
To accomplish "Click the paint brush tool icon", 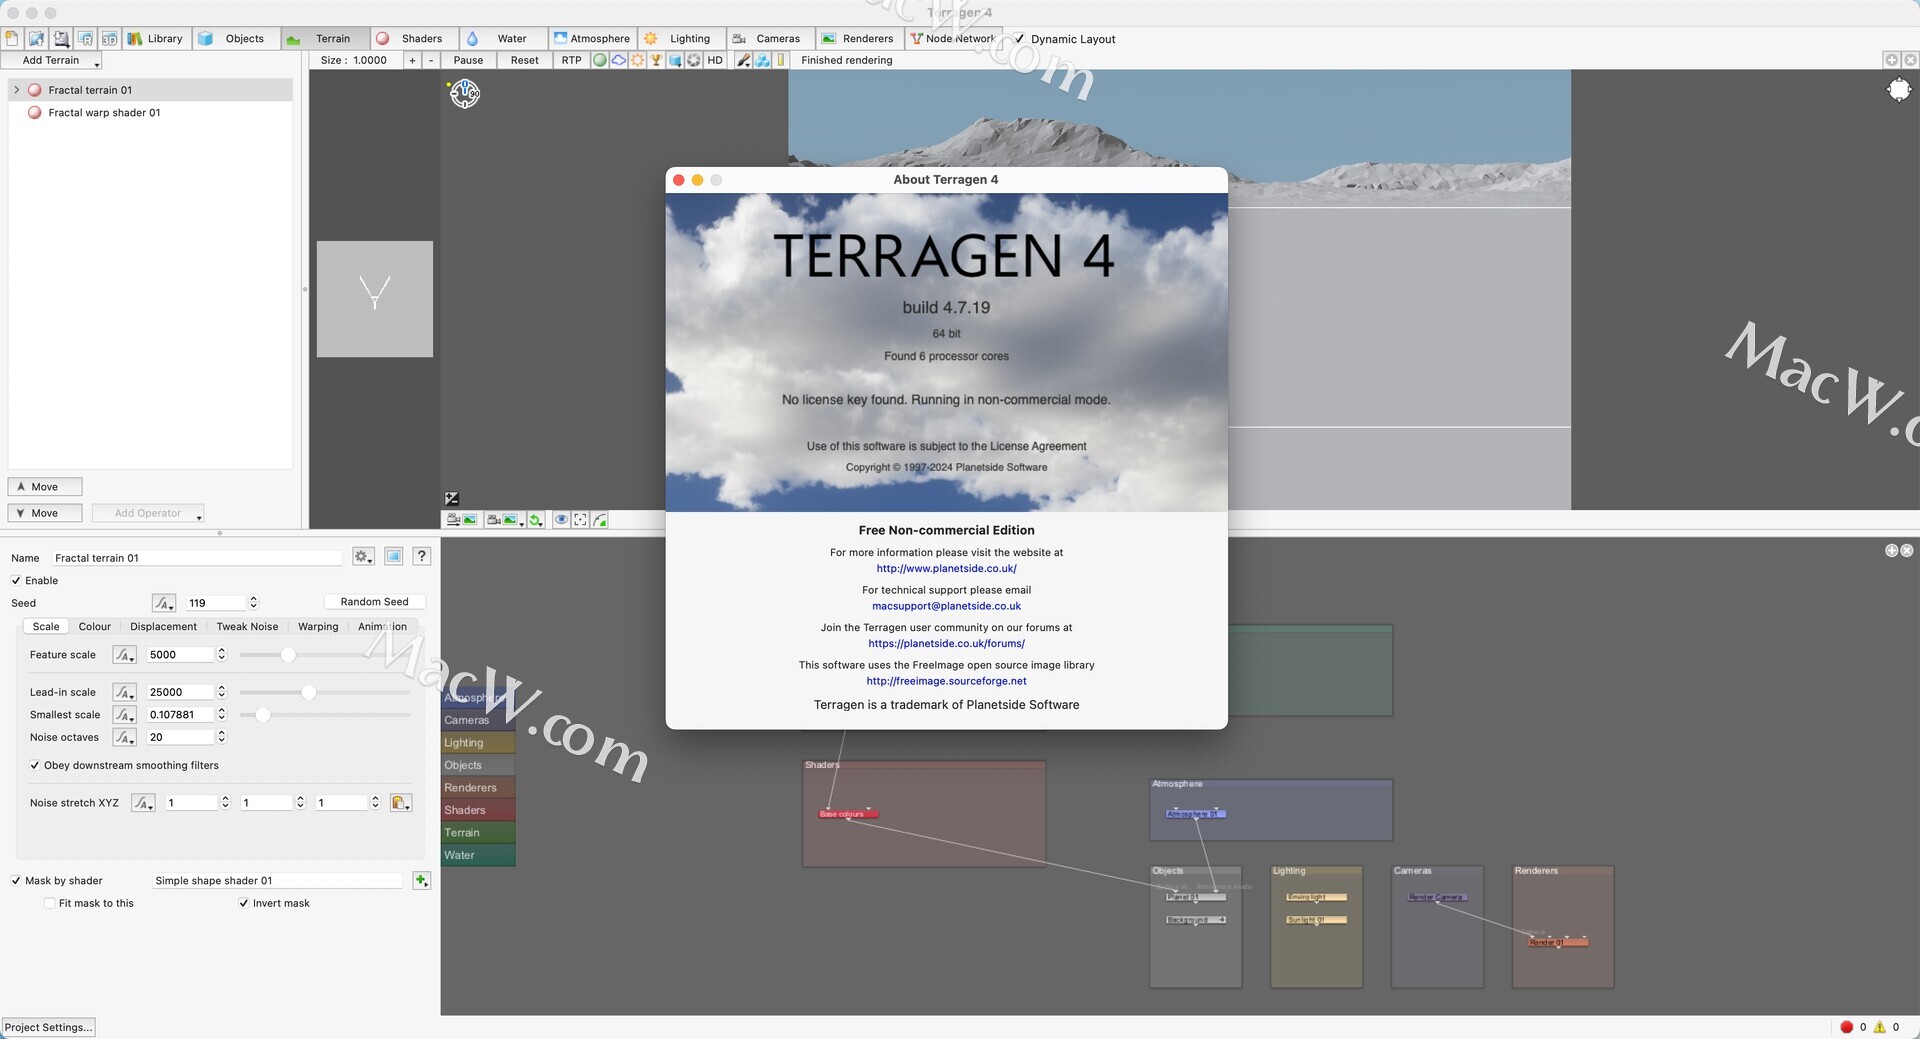I will (743, 60).
